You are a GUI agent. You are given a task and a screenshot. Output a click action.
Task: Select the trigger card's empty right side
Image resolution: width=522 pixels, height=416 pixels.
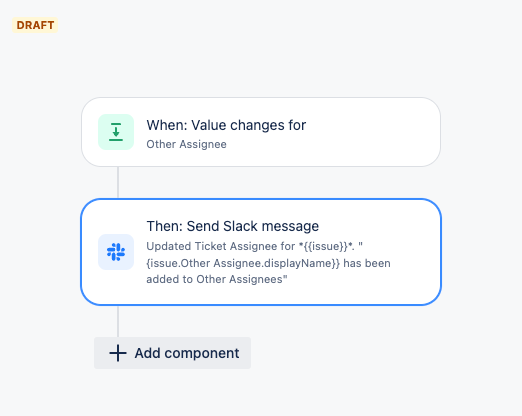click(373, 132)
